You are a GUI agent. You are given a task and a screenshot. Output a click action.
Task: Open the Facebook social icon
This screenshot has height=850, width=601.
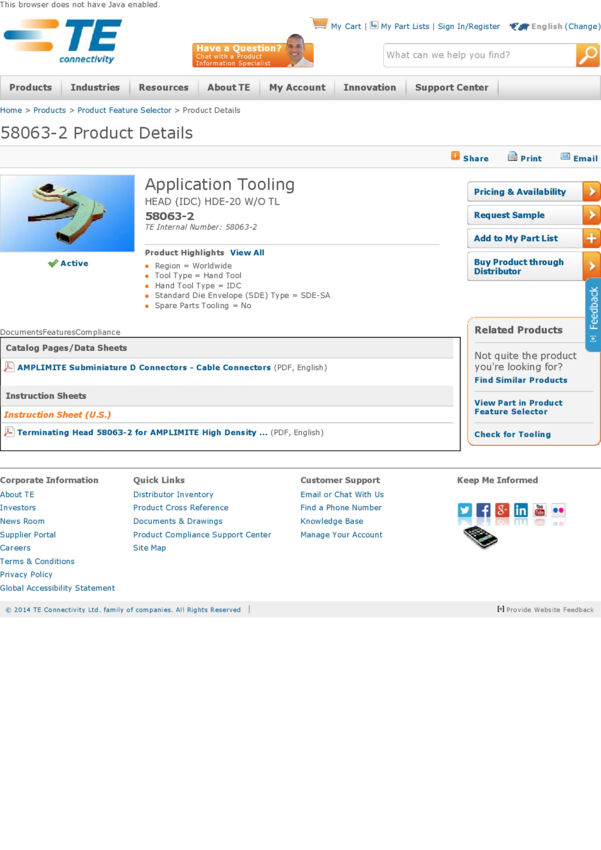coord(483,510)
